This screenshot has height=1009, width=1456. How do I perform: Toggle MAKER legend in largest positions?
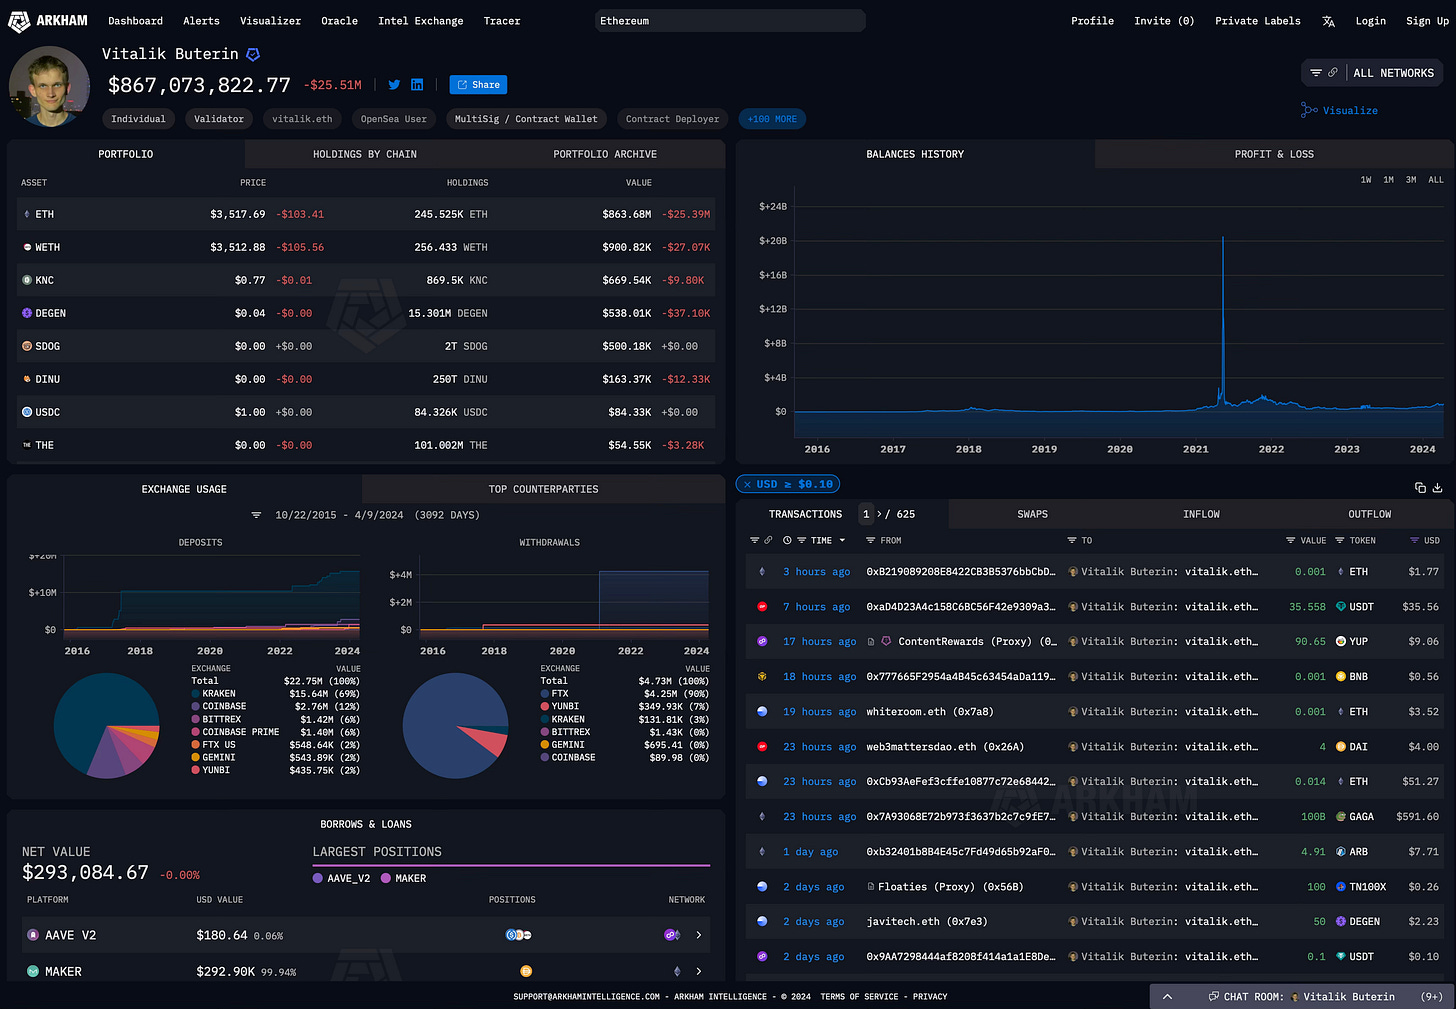404,878
